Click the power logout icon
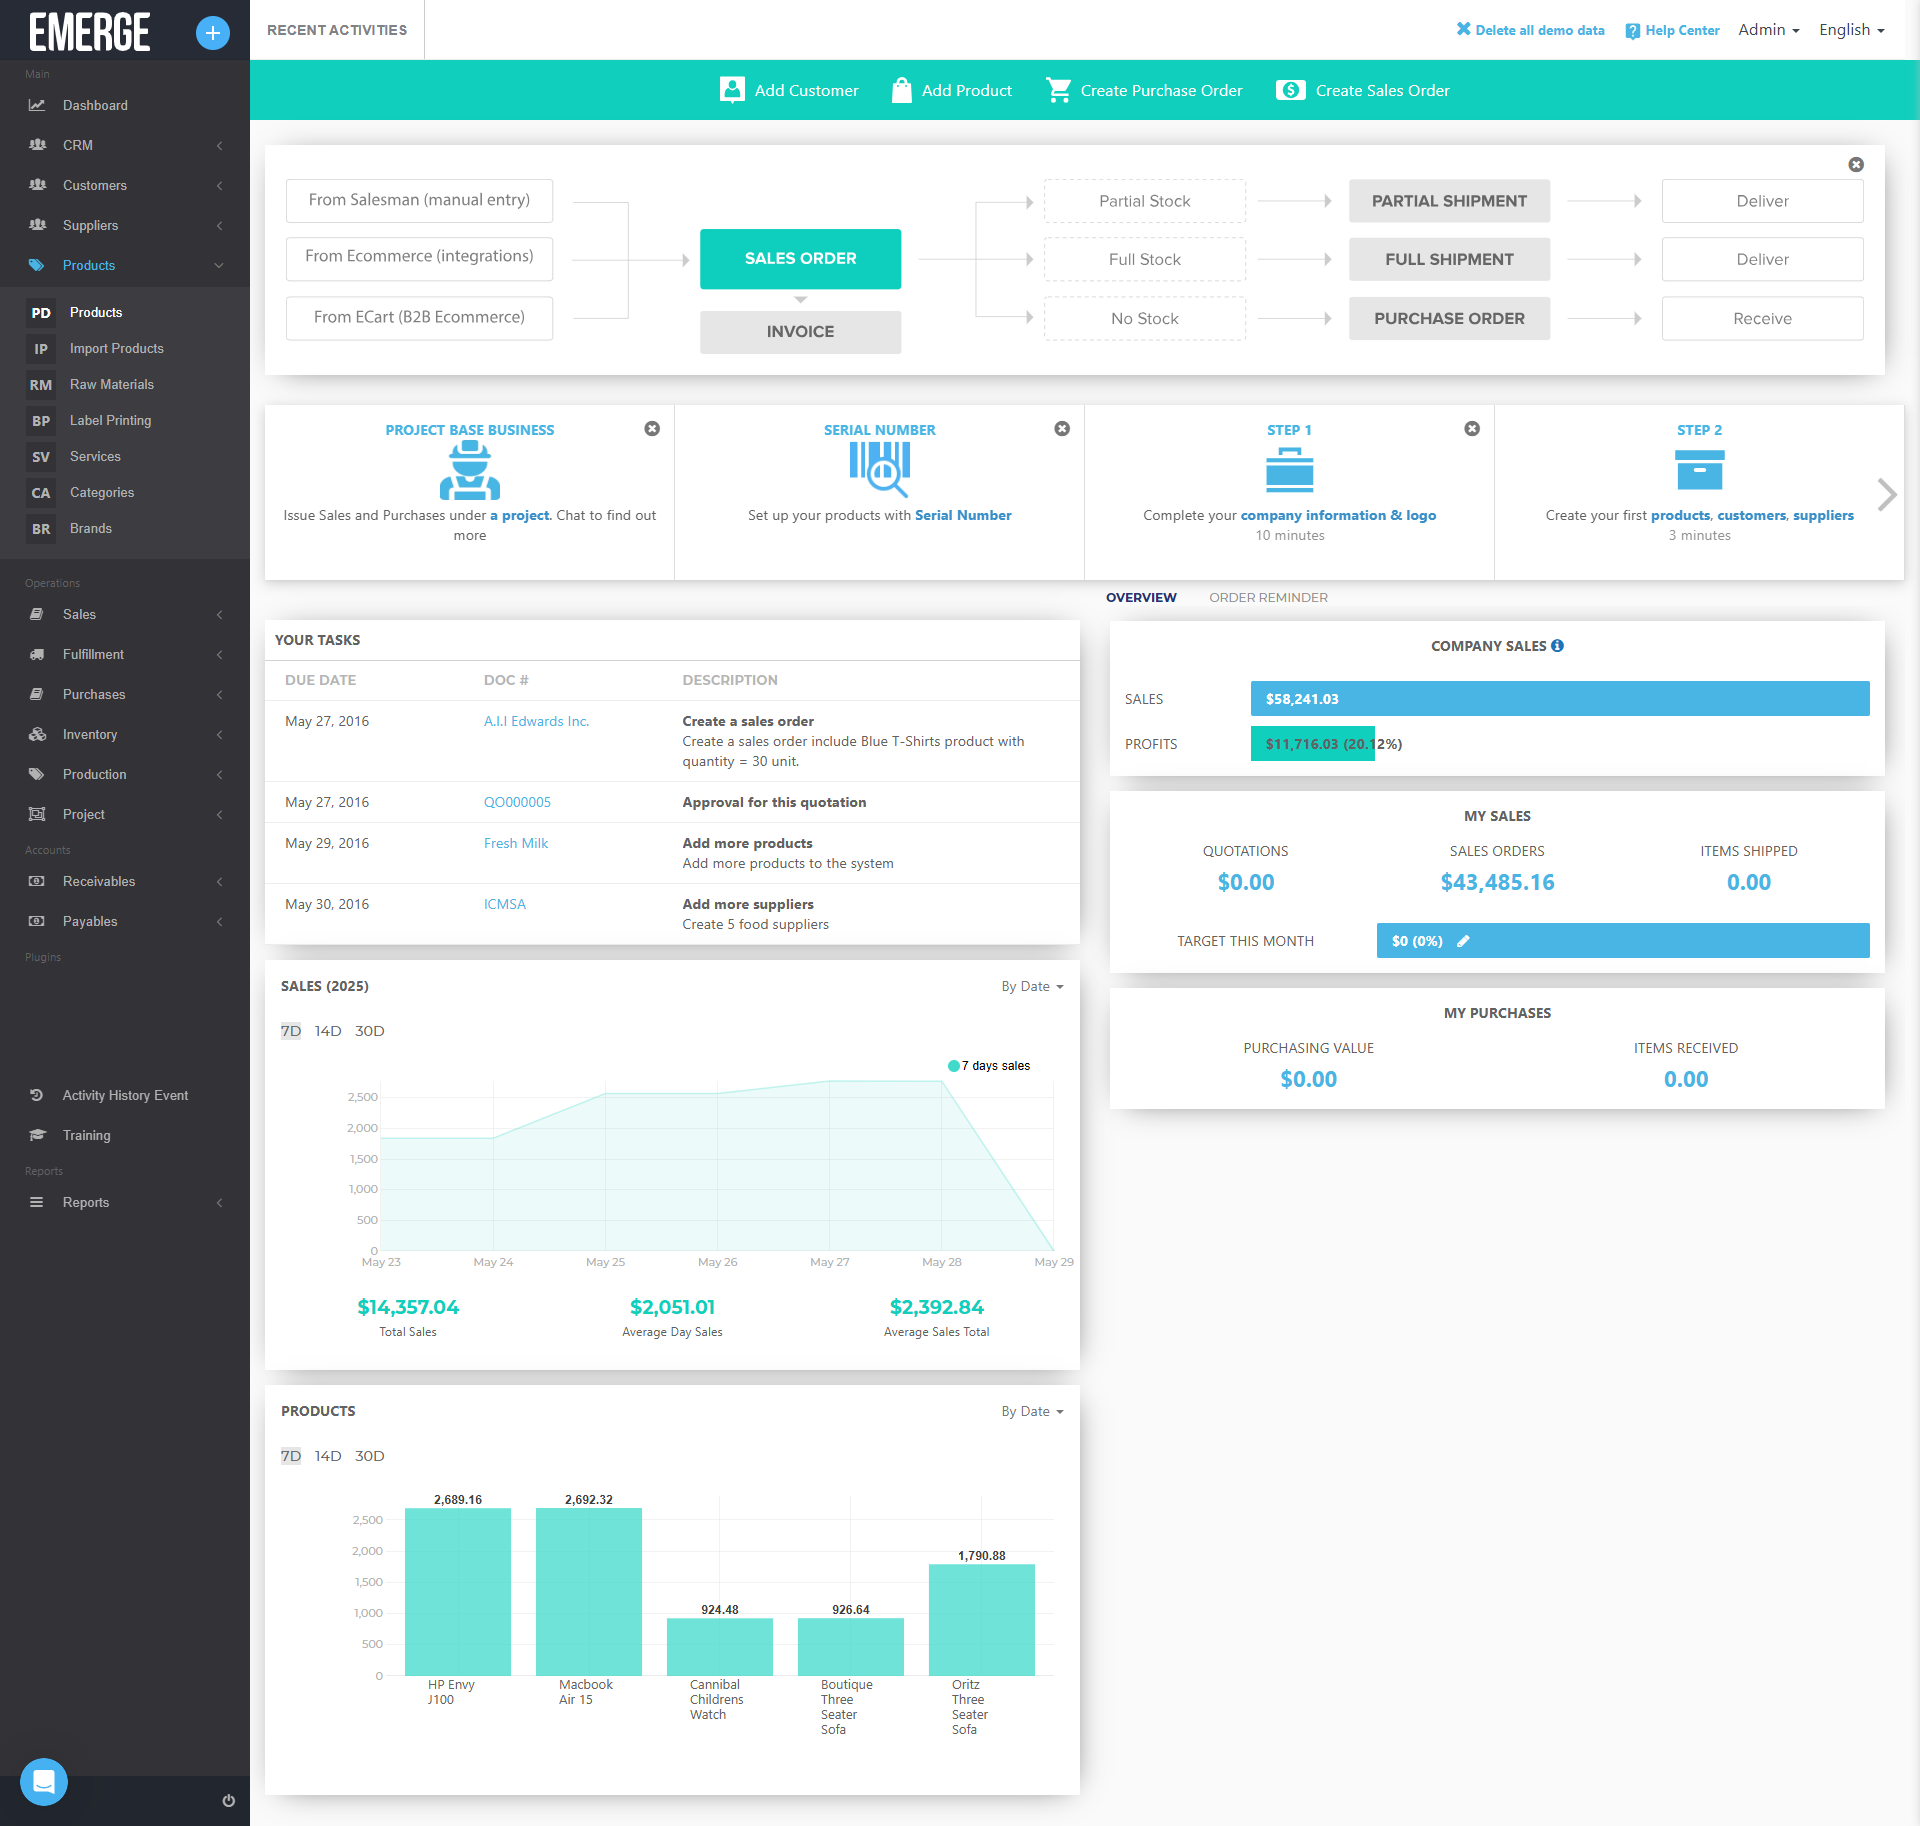This screenshot has height=1826, width=1920. tap(228, 1800)
